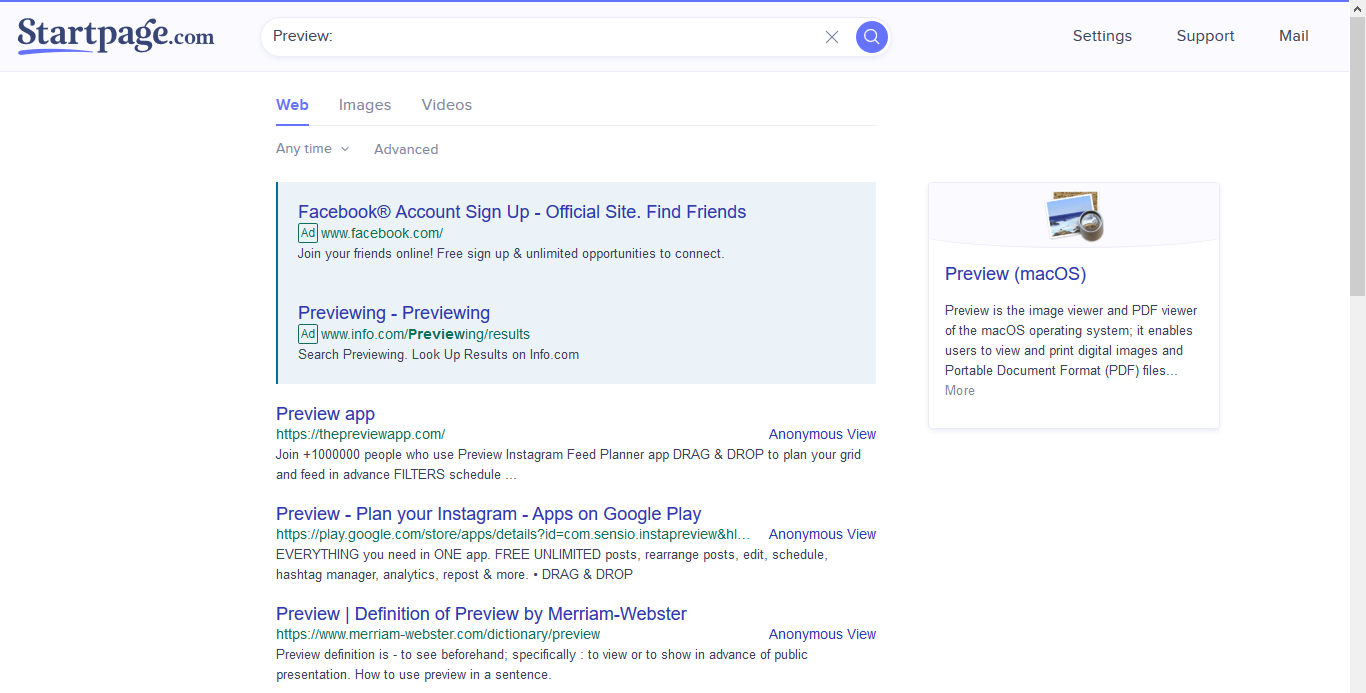
Task: Open Anonymous View for thepreviewapp.com
Action: pos(821,434)
